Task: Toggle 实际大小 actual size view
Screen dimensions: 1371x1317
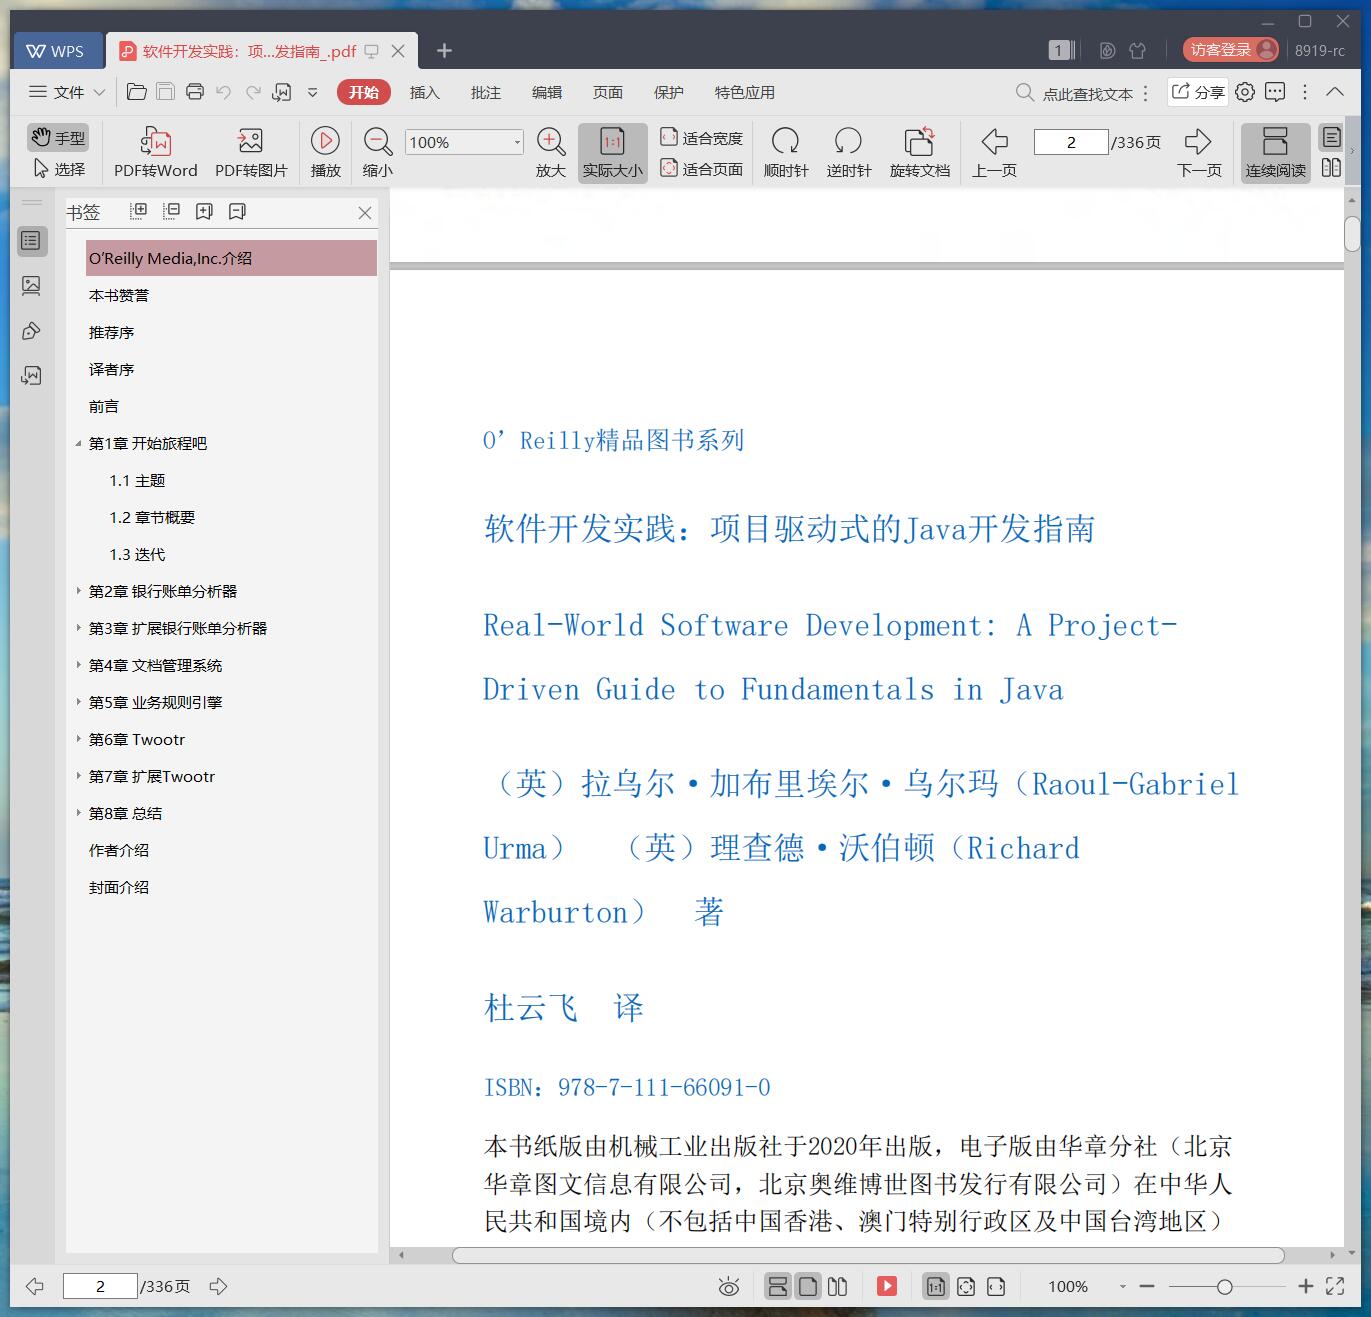Action: (x=612, y=152)
